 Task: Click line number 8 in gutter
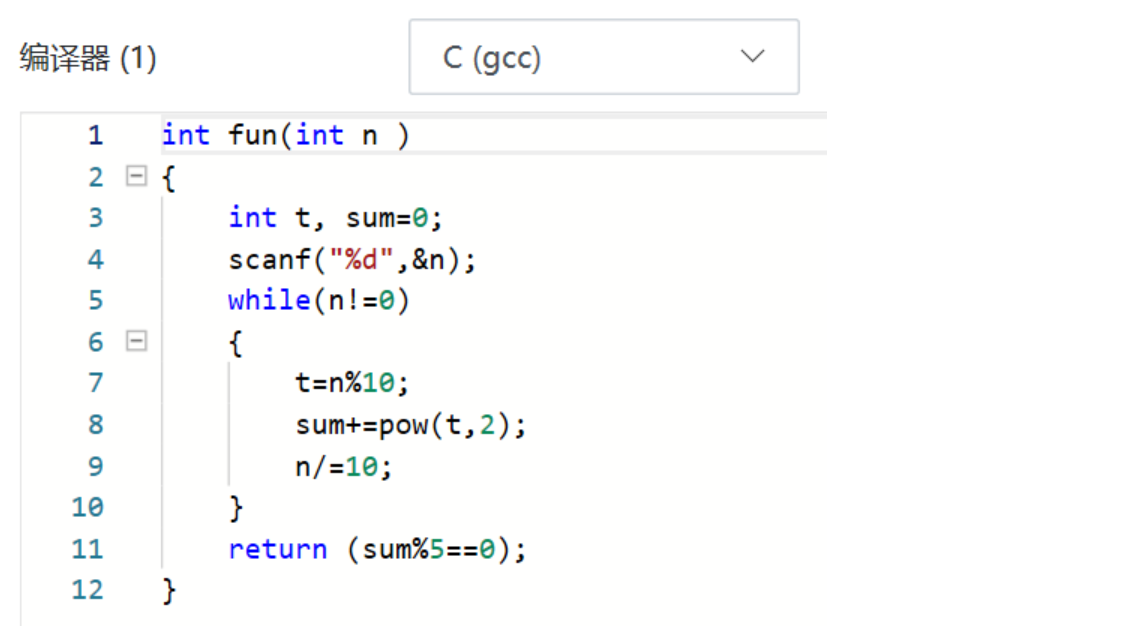click(96, 425)
